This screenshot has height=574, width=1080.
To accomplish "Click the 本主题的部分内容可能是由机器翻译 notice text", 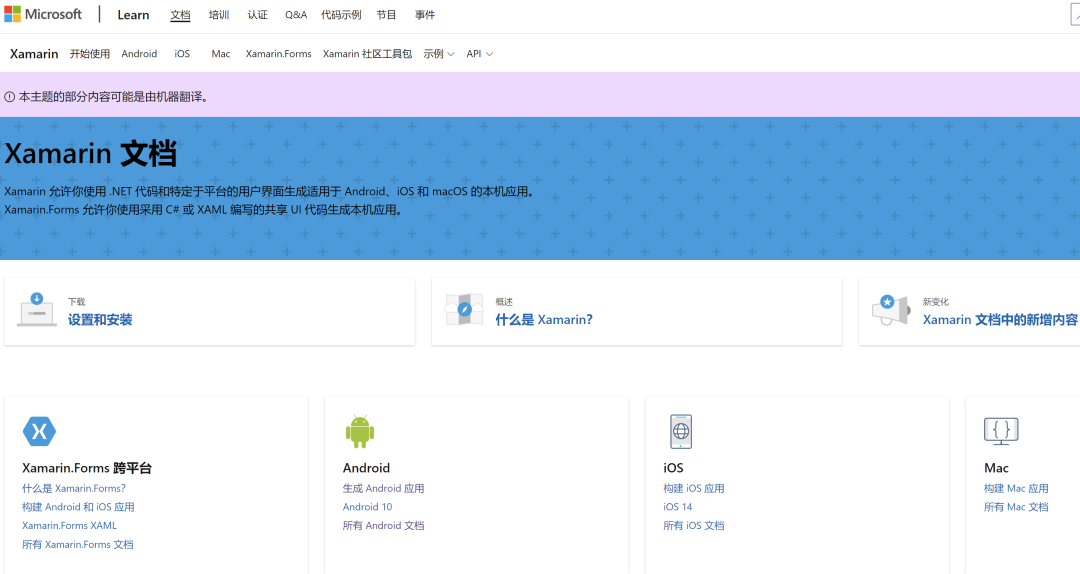I will tap(113, 97).
